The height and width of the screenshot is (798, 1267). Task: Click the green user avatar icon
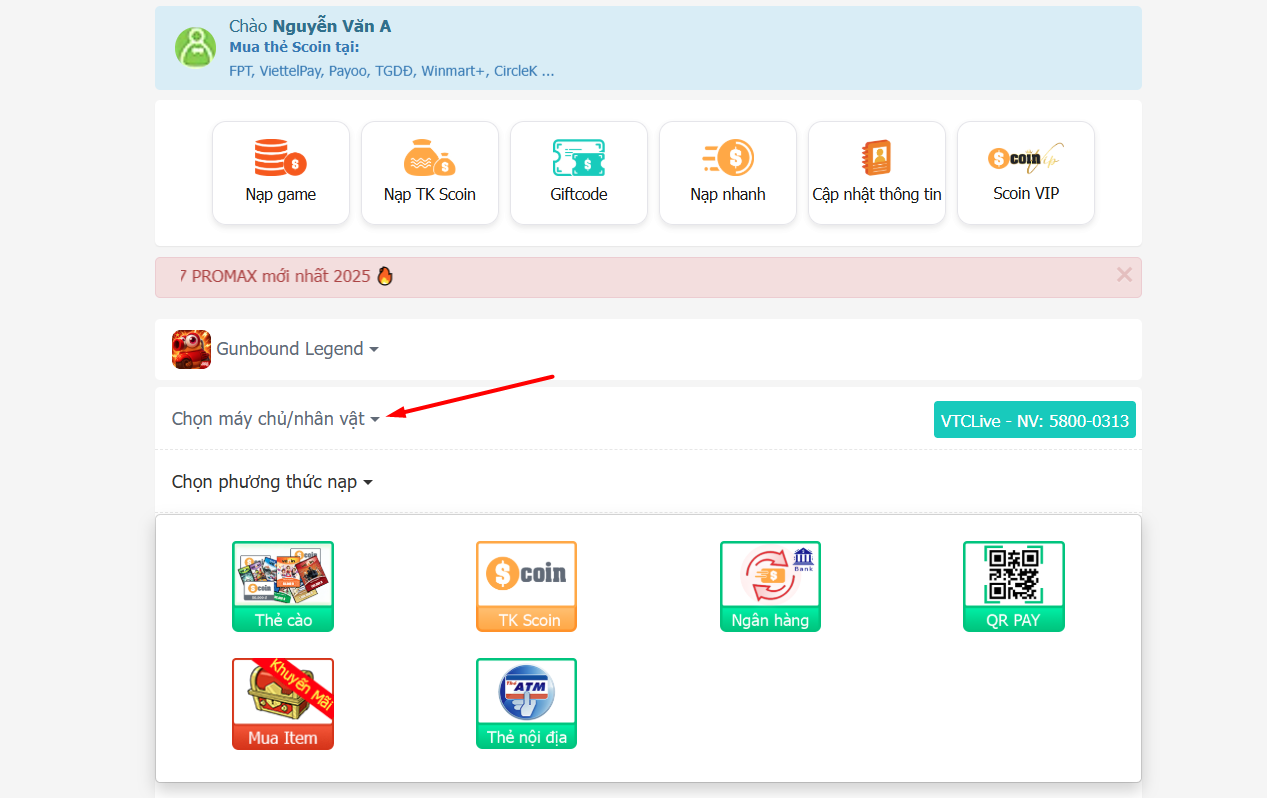coord(195,47)
